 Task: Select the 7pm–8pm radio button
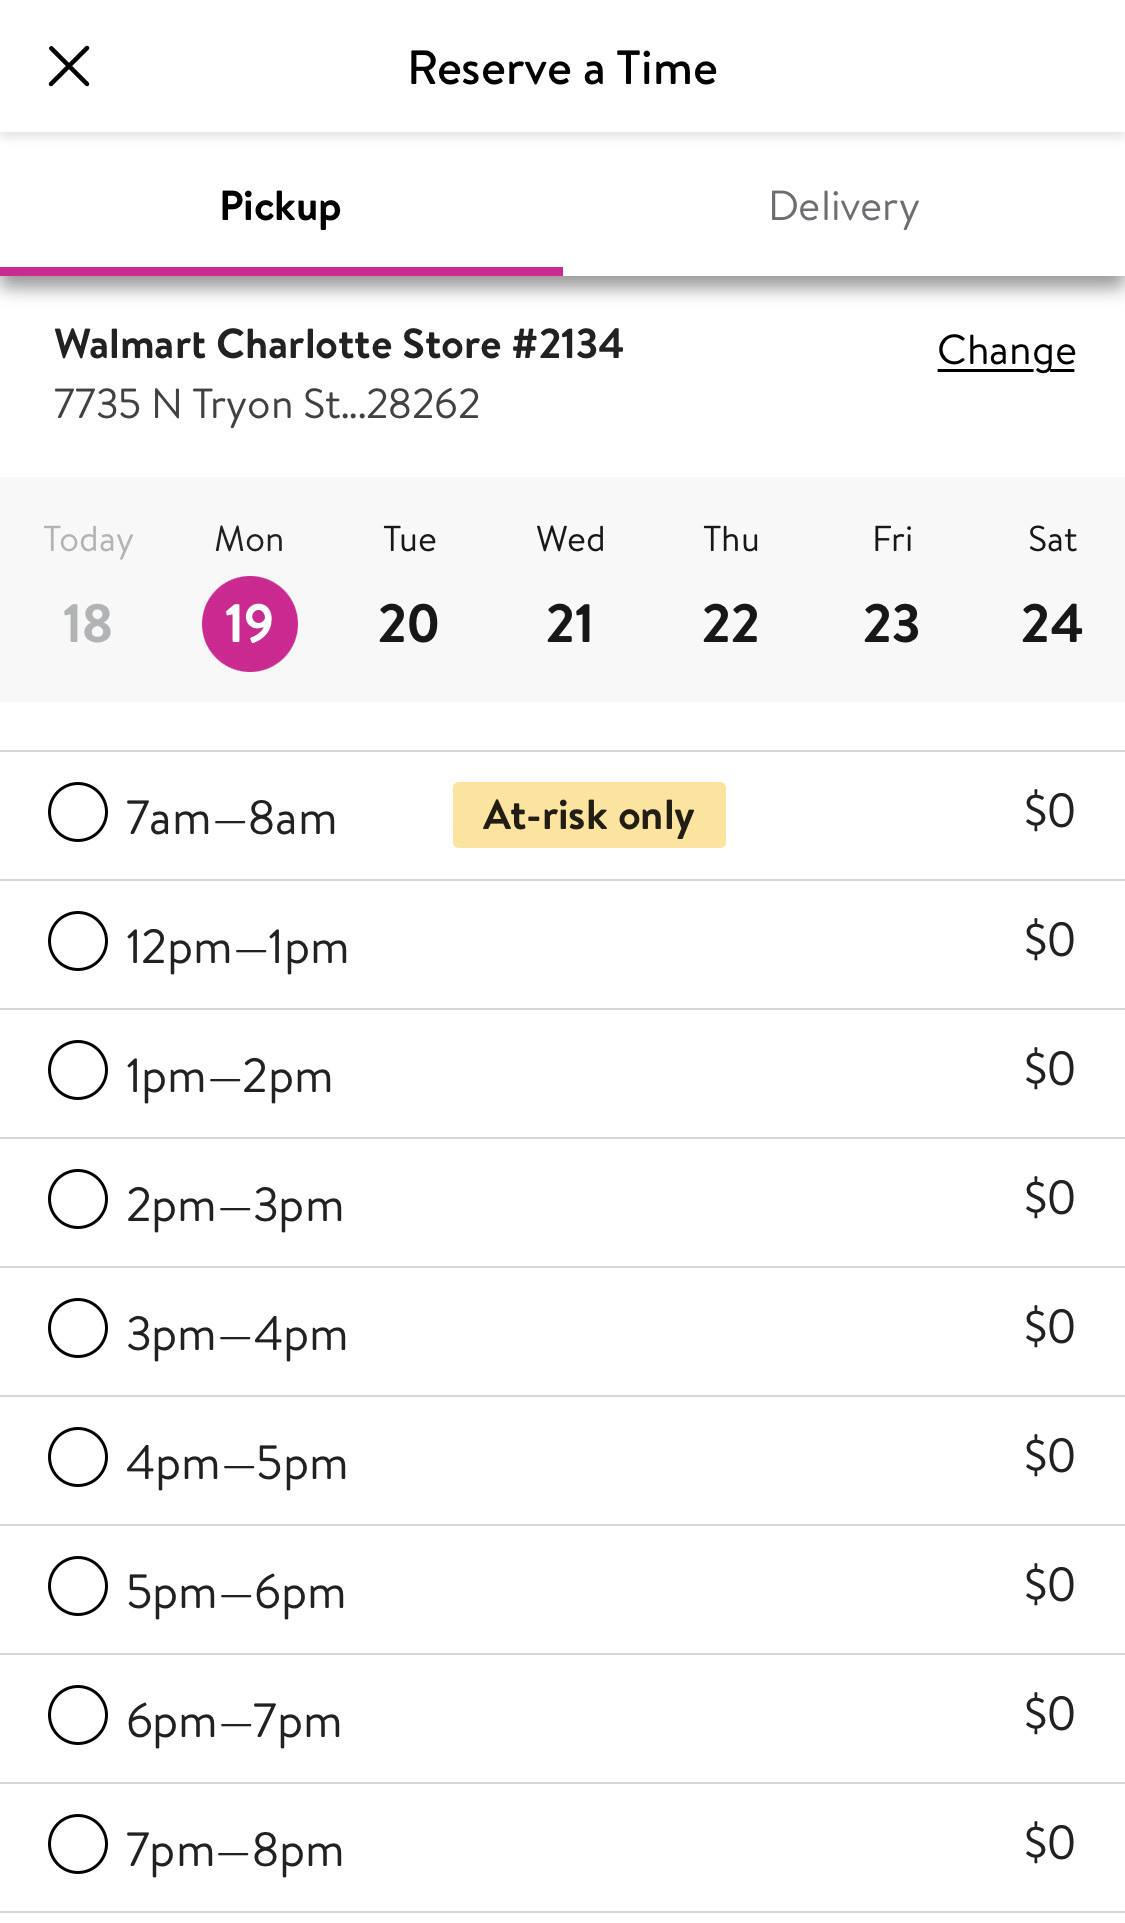point(78,1844)
